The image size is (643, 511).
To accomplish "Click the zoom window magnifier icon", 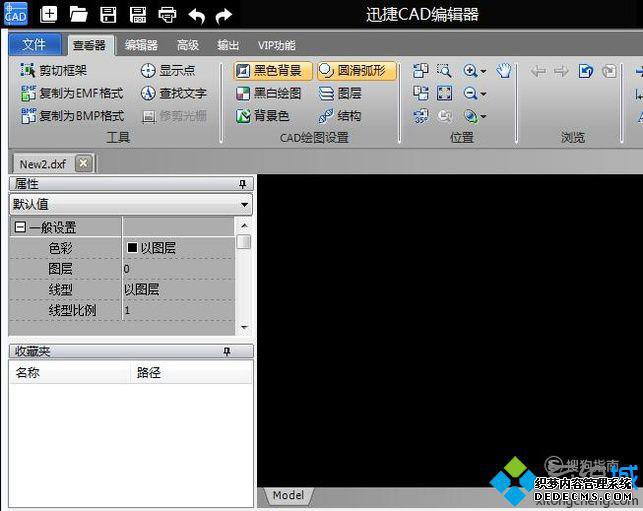I will (x=444, y=71).
